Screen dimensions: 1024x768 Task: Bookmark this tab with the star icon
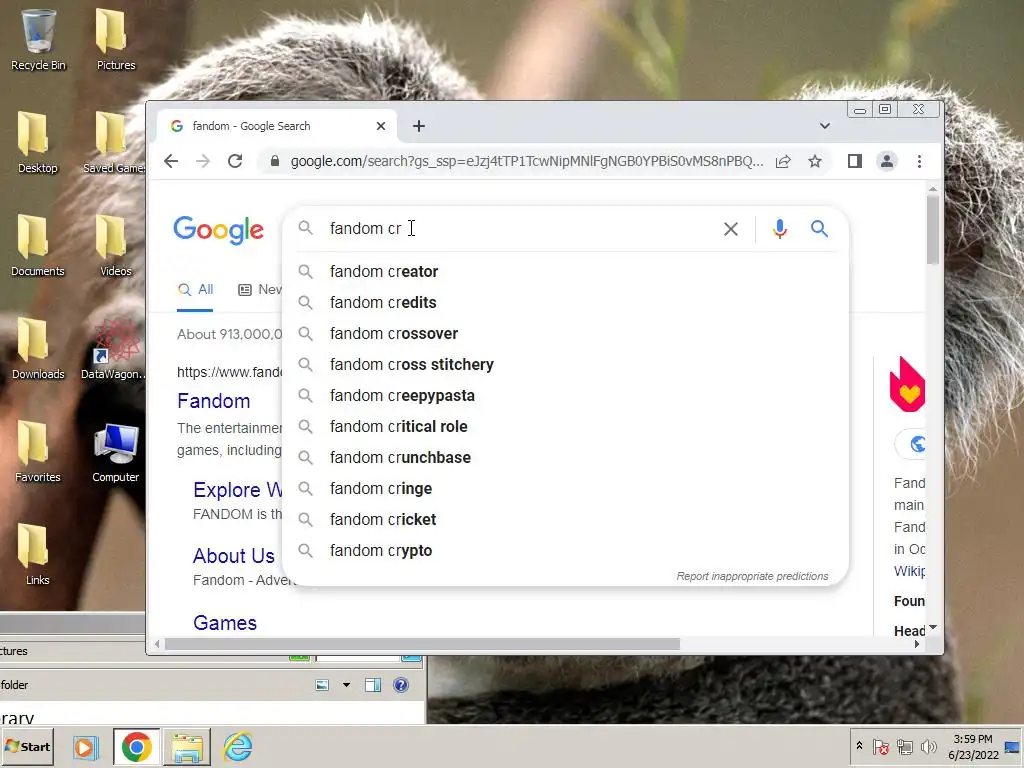pos(814,161)
